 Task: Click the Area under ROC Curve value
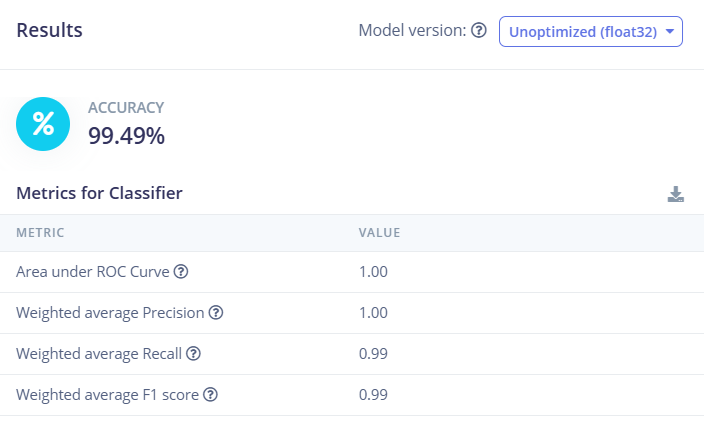tap(373, 272)
